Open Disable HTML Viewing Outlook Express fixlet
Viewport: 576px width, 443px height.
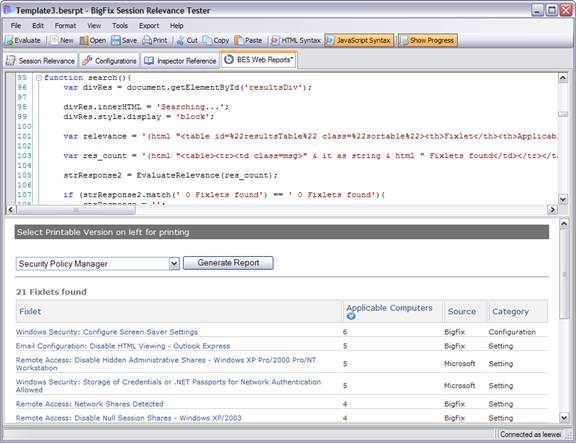pyautogui.click(x=123, y=346)
